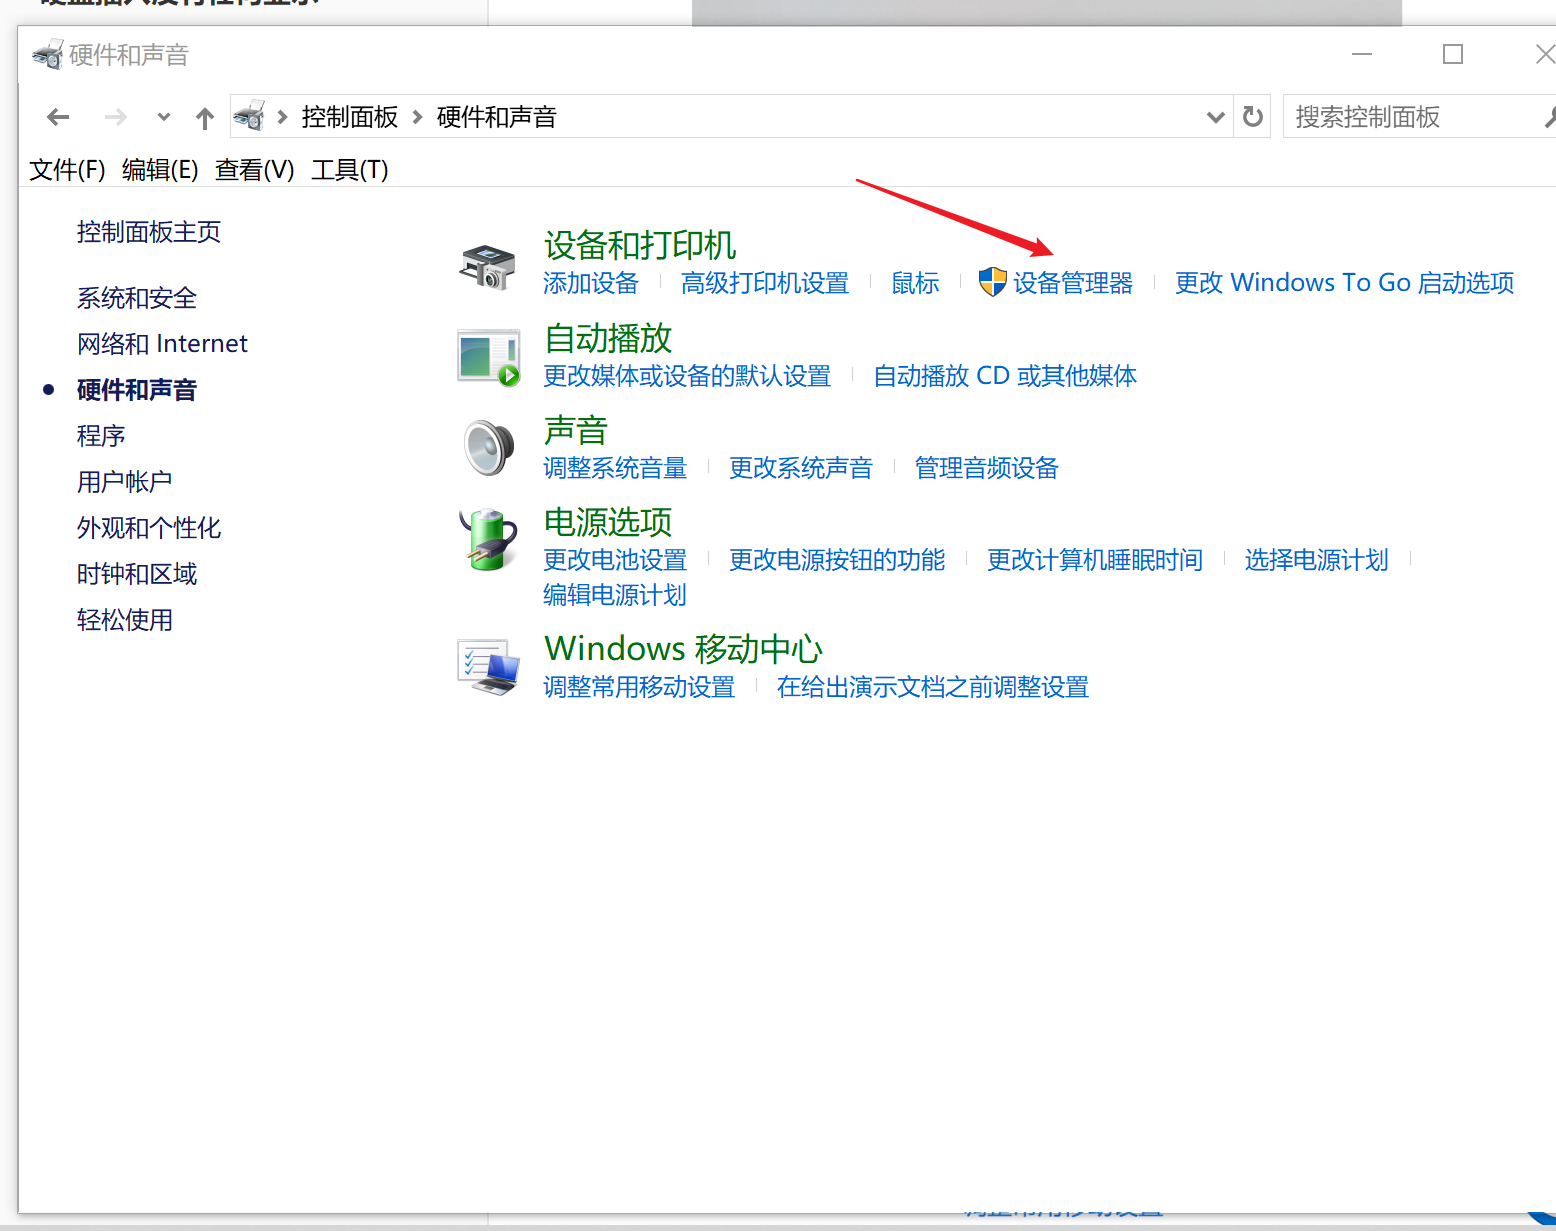Click 更改 Windows To Go 启动选项
The image size is (1556, 1231).
(x=1345, y=283)
